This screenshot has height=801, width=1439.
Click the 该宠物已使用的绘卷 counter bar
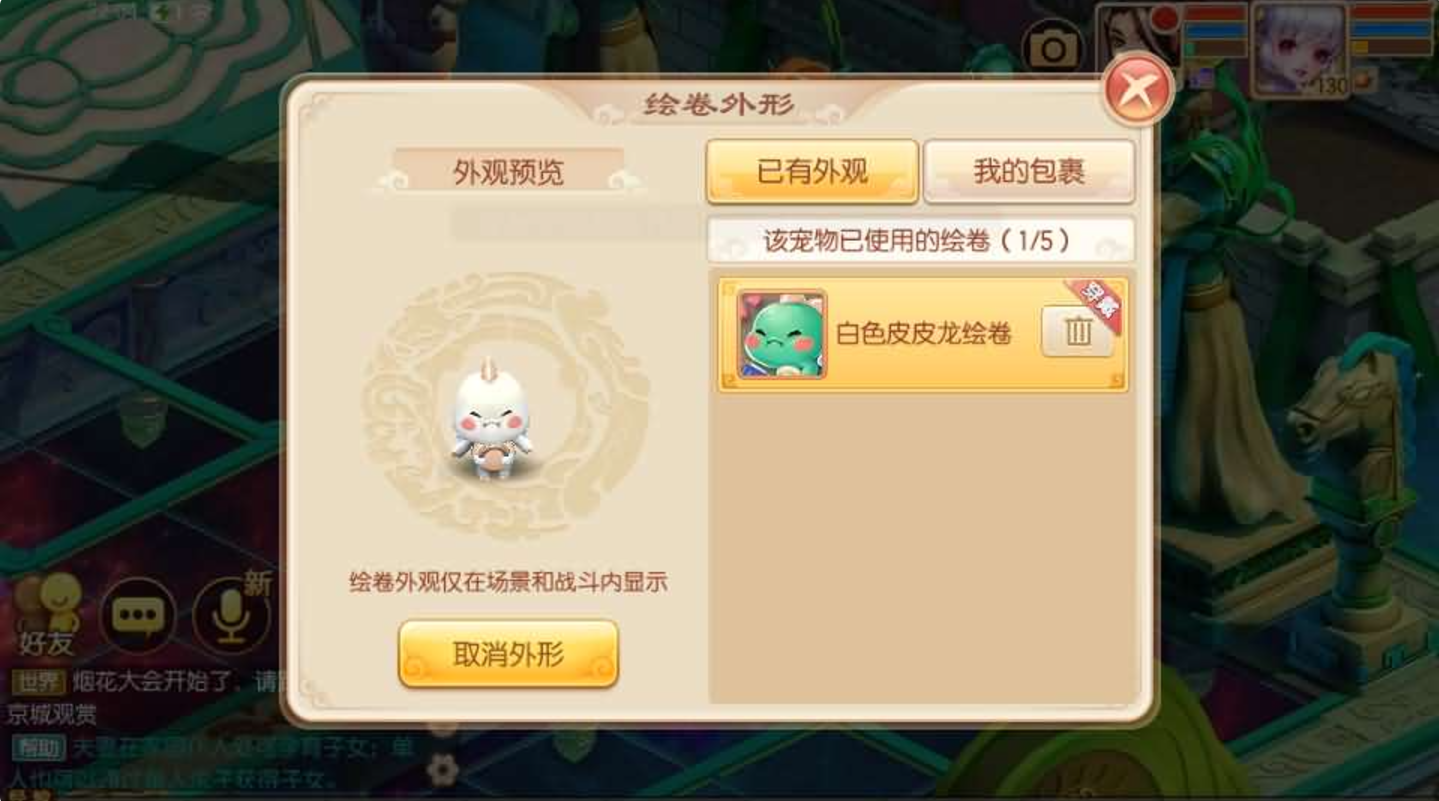click(x=920, y=240)
